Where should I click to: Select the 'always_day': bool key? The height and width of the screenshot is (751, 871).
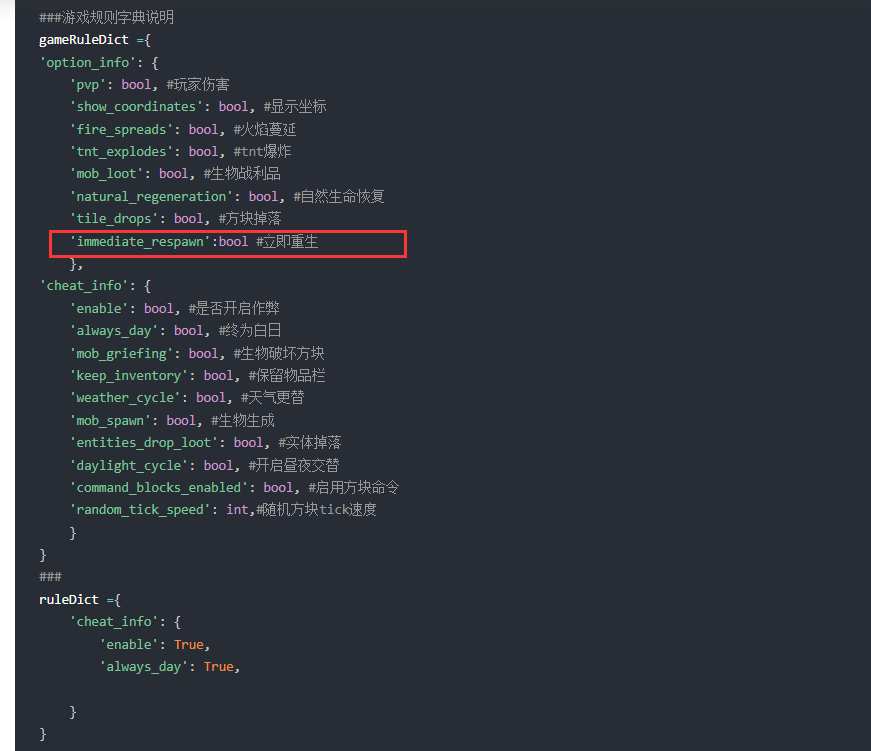click(113, 331)
